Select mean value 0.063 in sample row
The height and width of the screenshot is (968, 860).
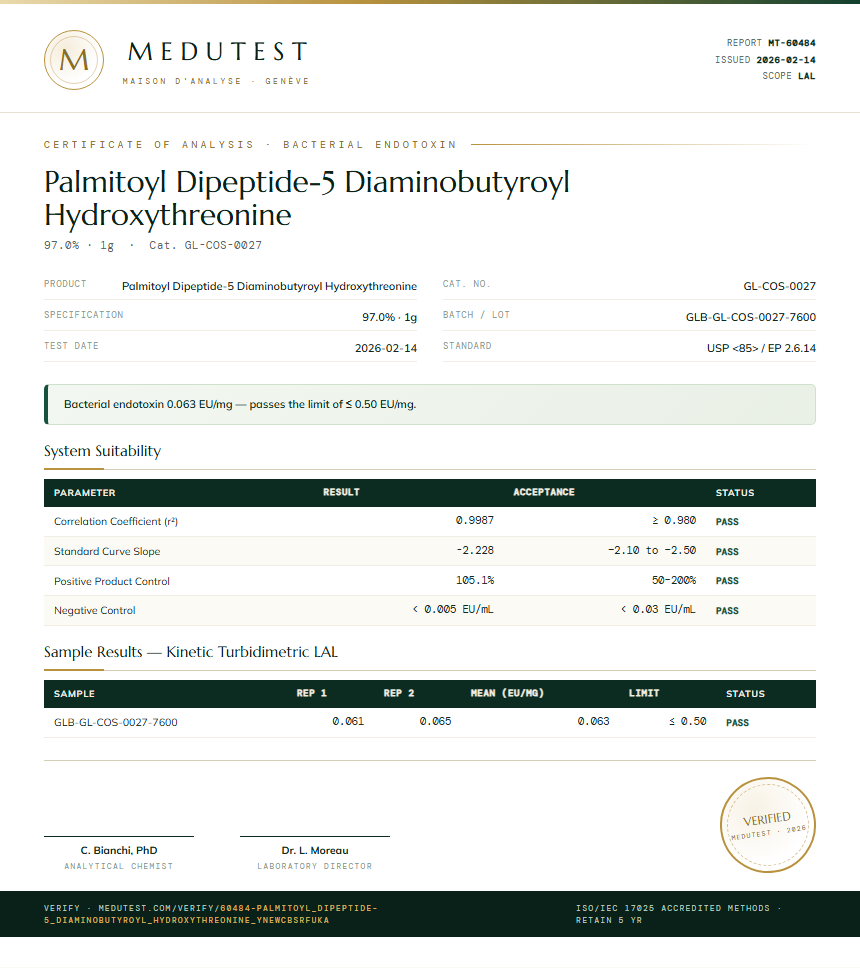click(x=593, y=721)
